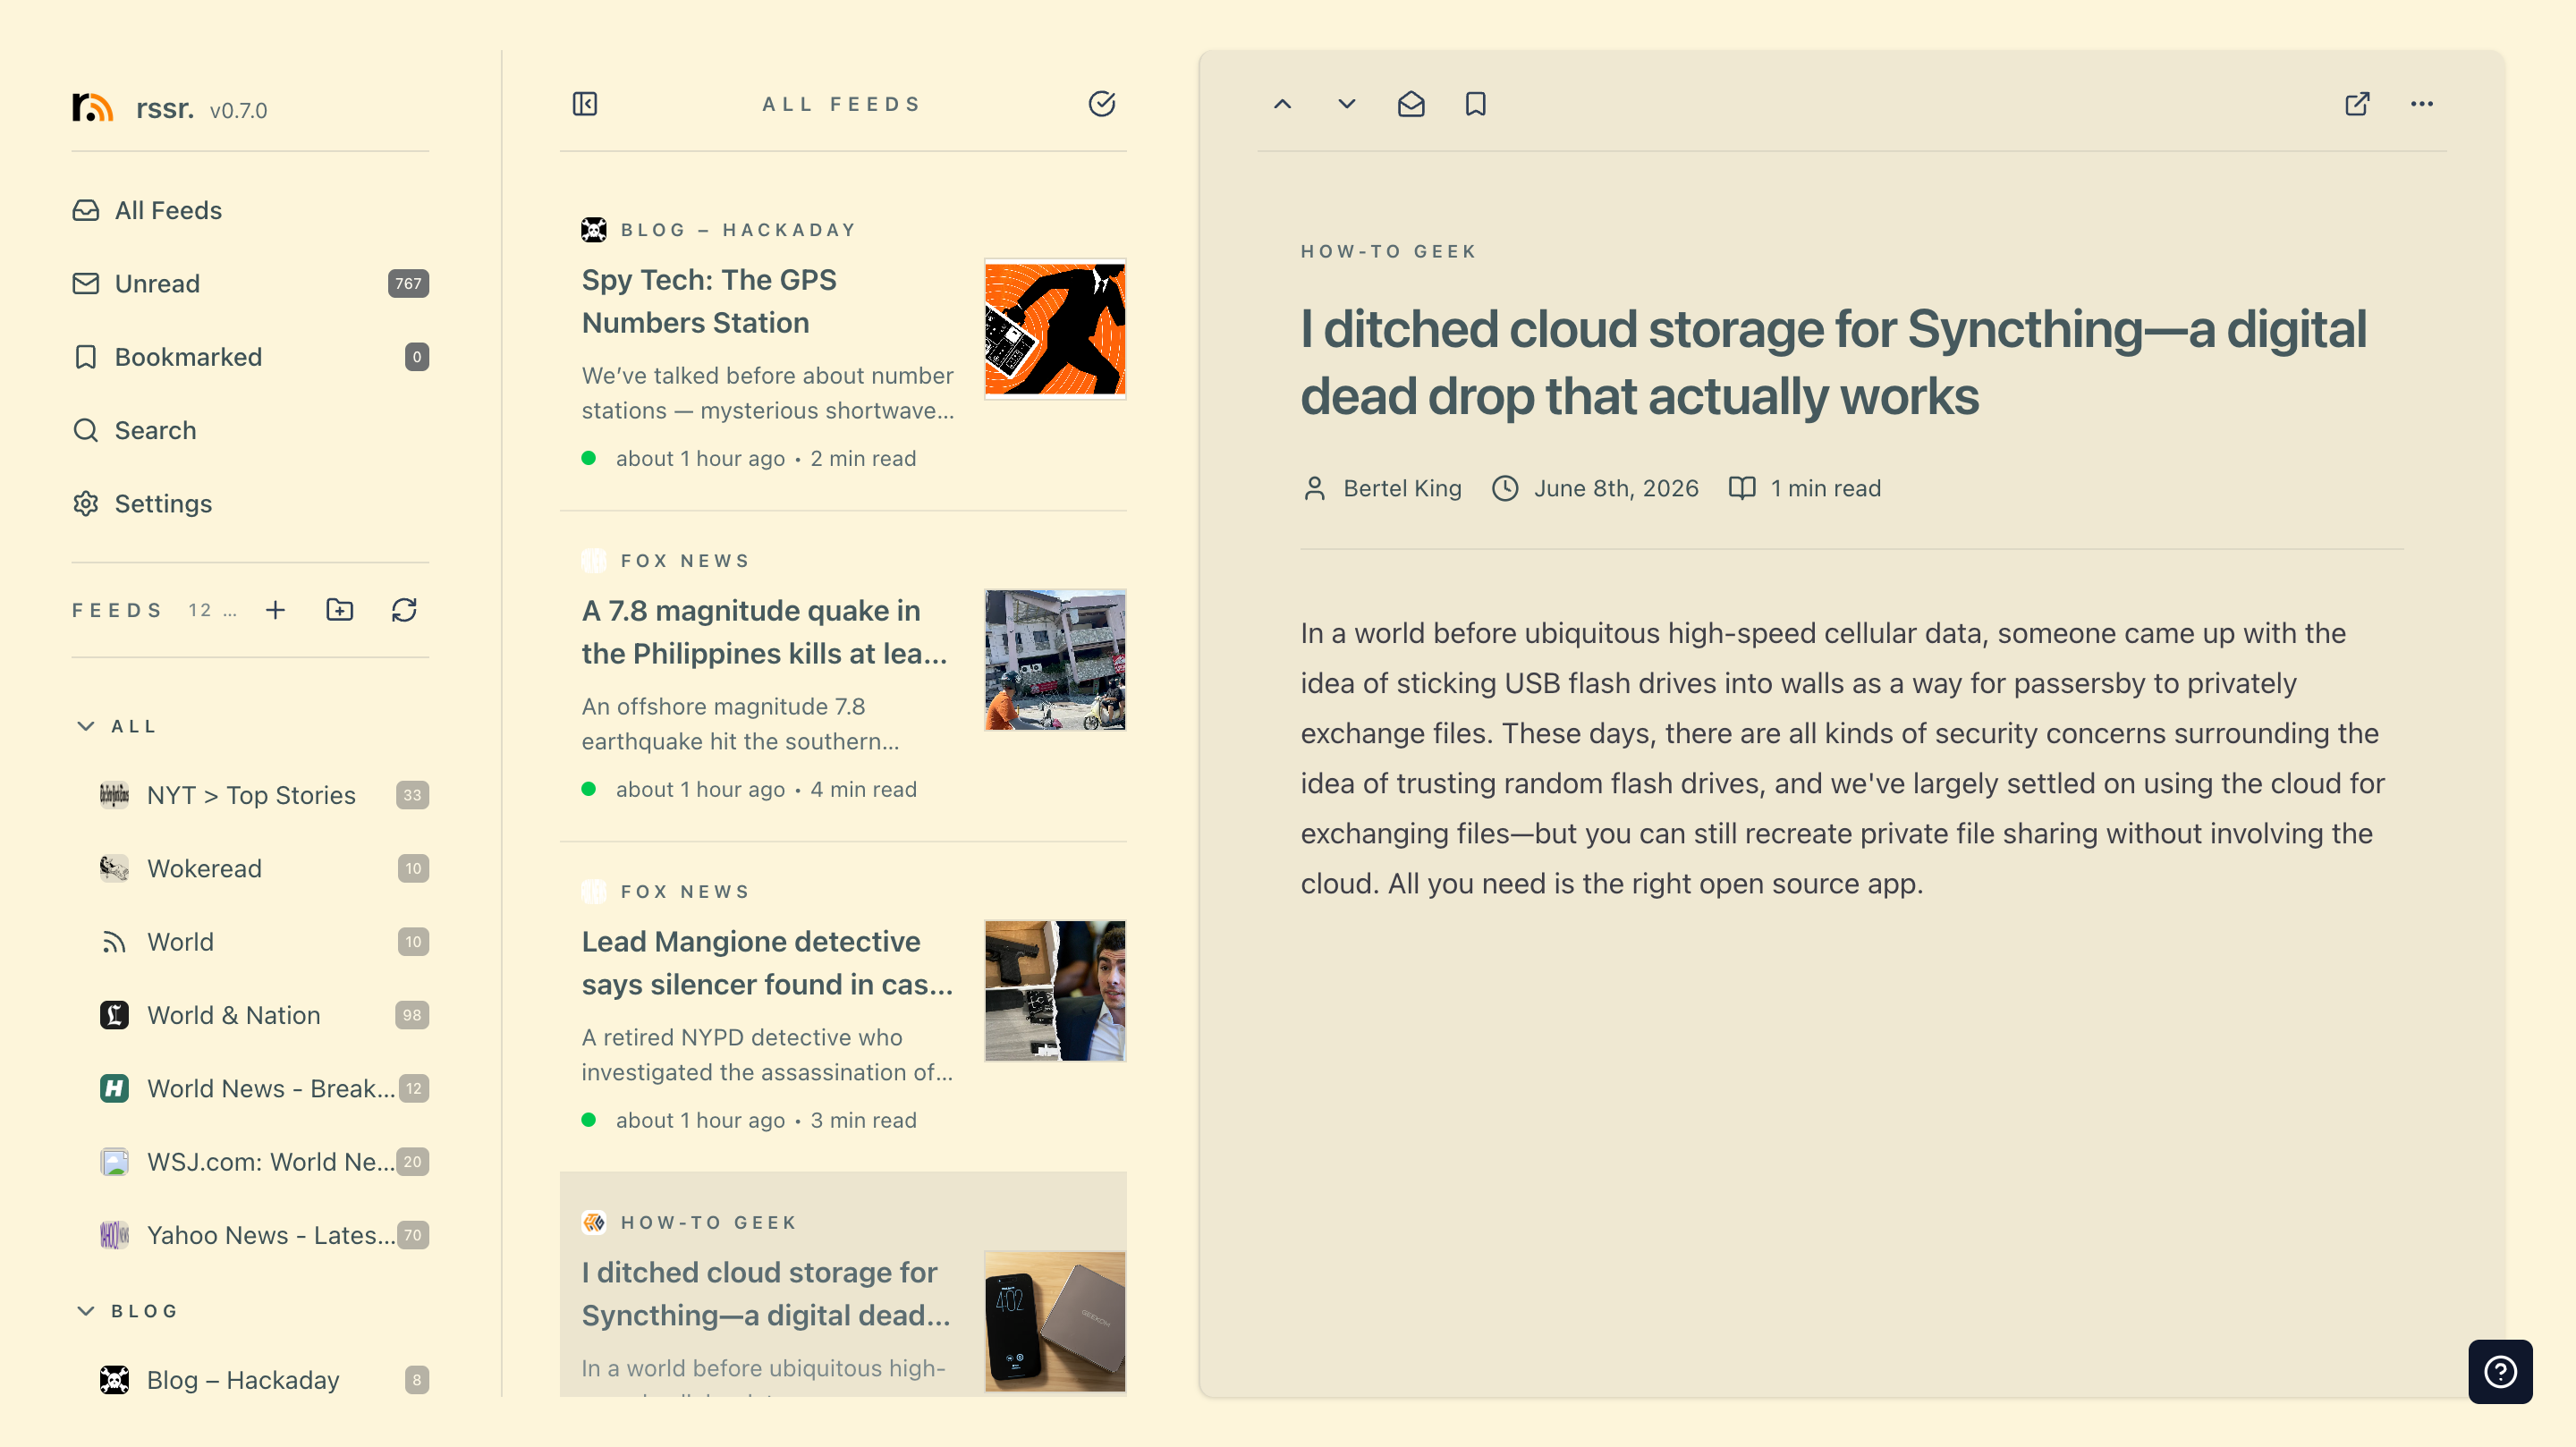Image resolution: width=2576 pixels, height=1447 pixels.
Task: Select WSJ.com: World News feed
Action: (x=264, y=1161)
